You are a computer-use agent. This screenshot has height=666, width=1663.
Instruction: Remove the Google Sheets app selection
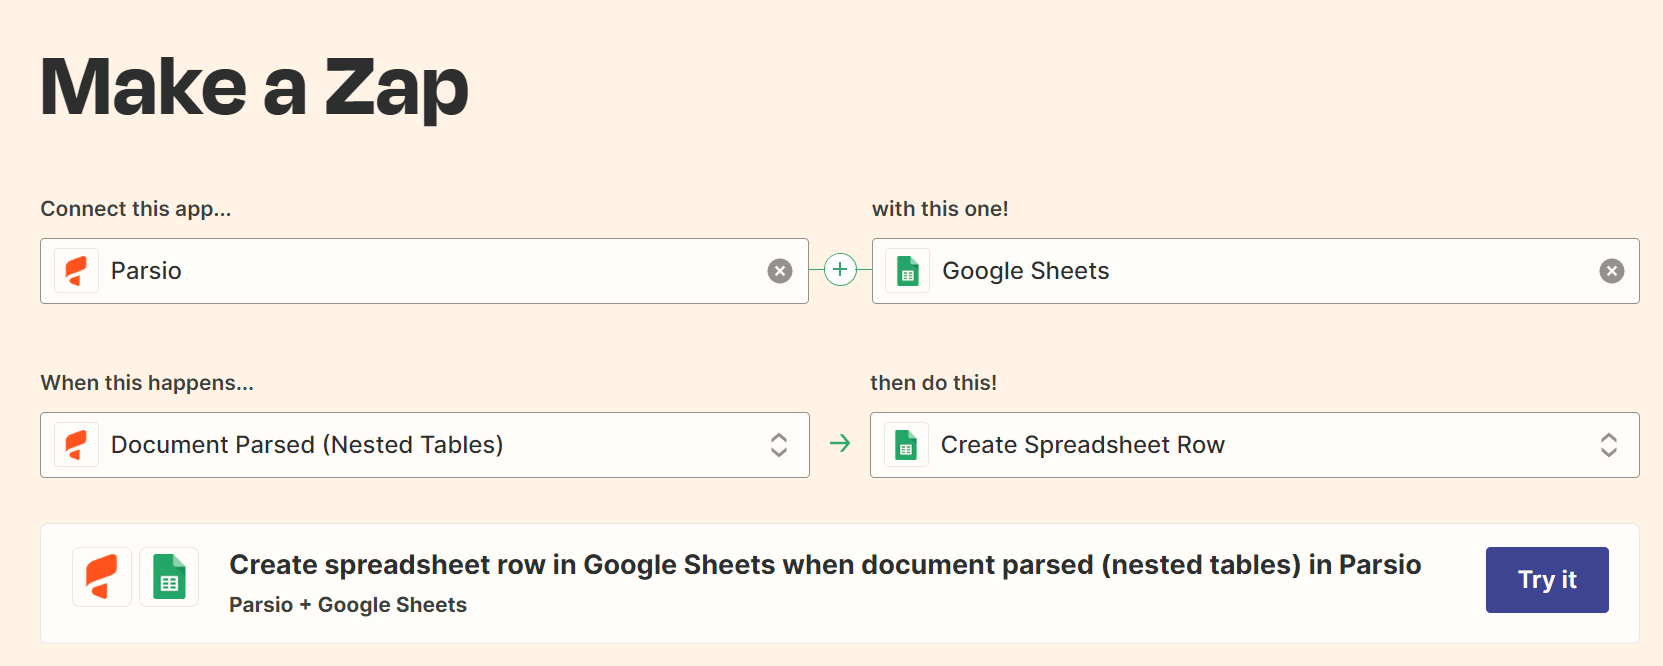1612,271
